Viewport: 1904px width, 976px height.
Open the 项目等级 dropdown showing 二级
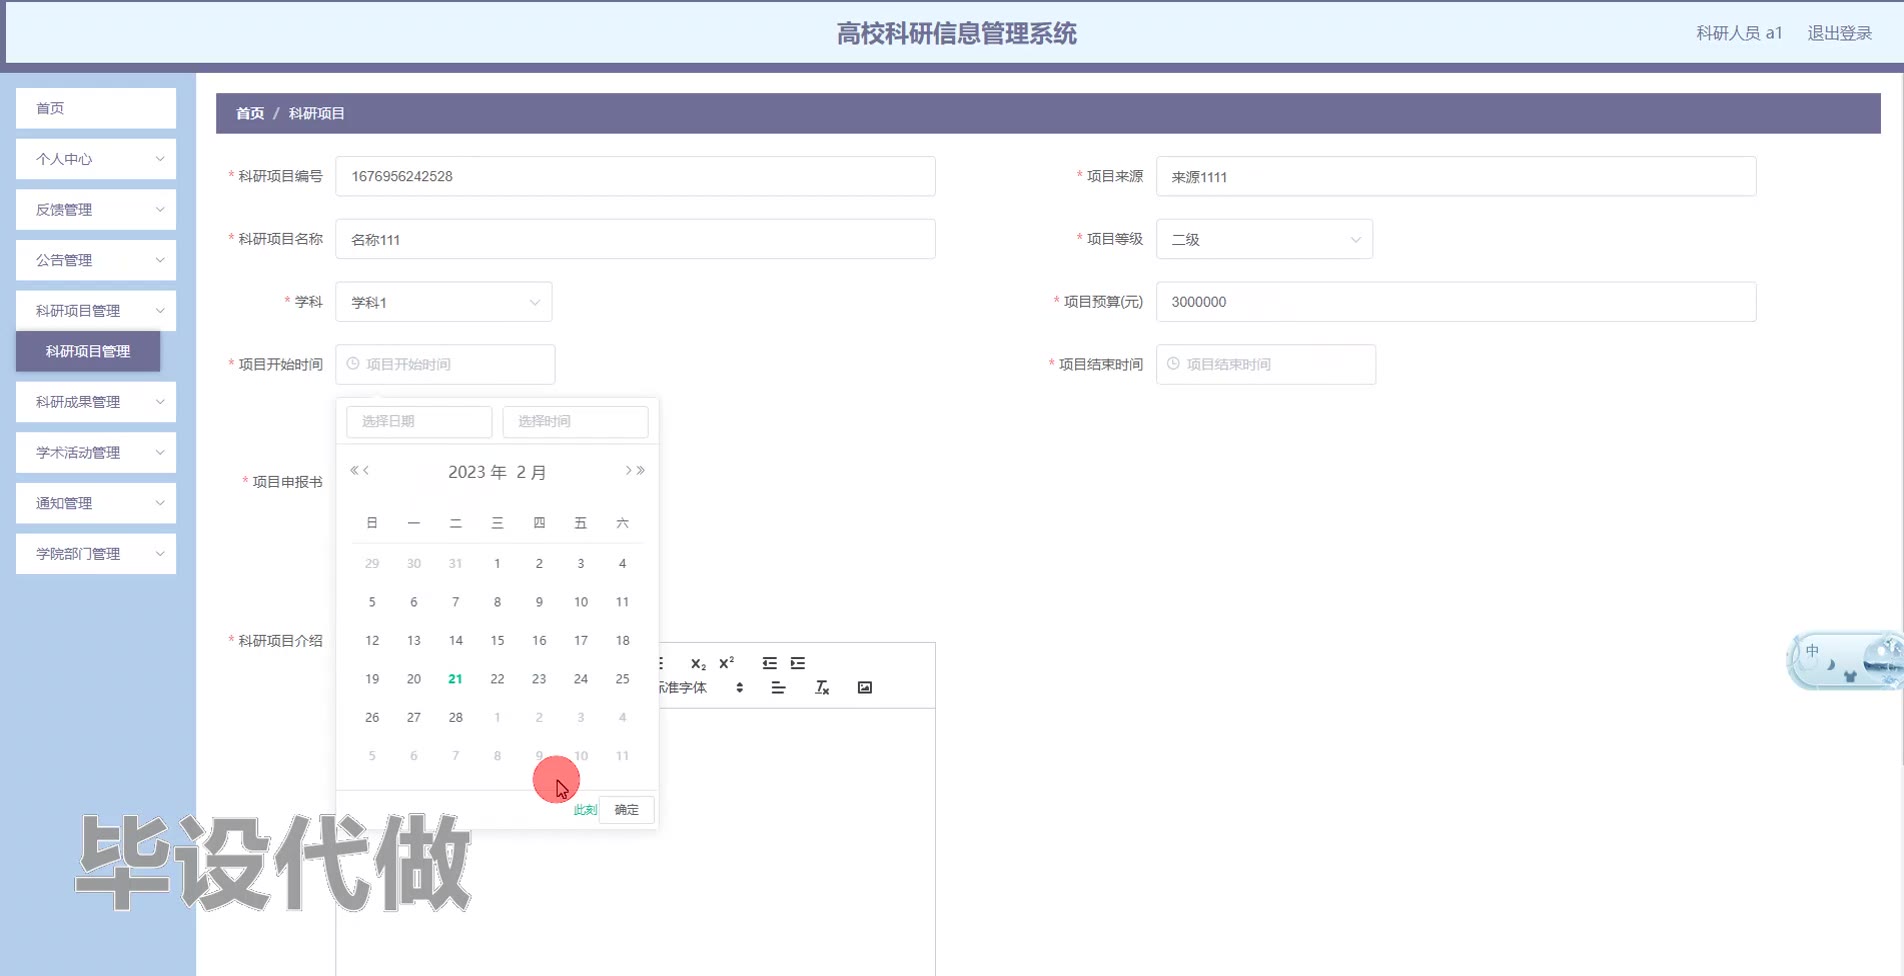1264,239
